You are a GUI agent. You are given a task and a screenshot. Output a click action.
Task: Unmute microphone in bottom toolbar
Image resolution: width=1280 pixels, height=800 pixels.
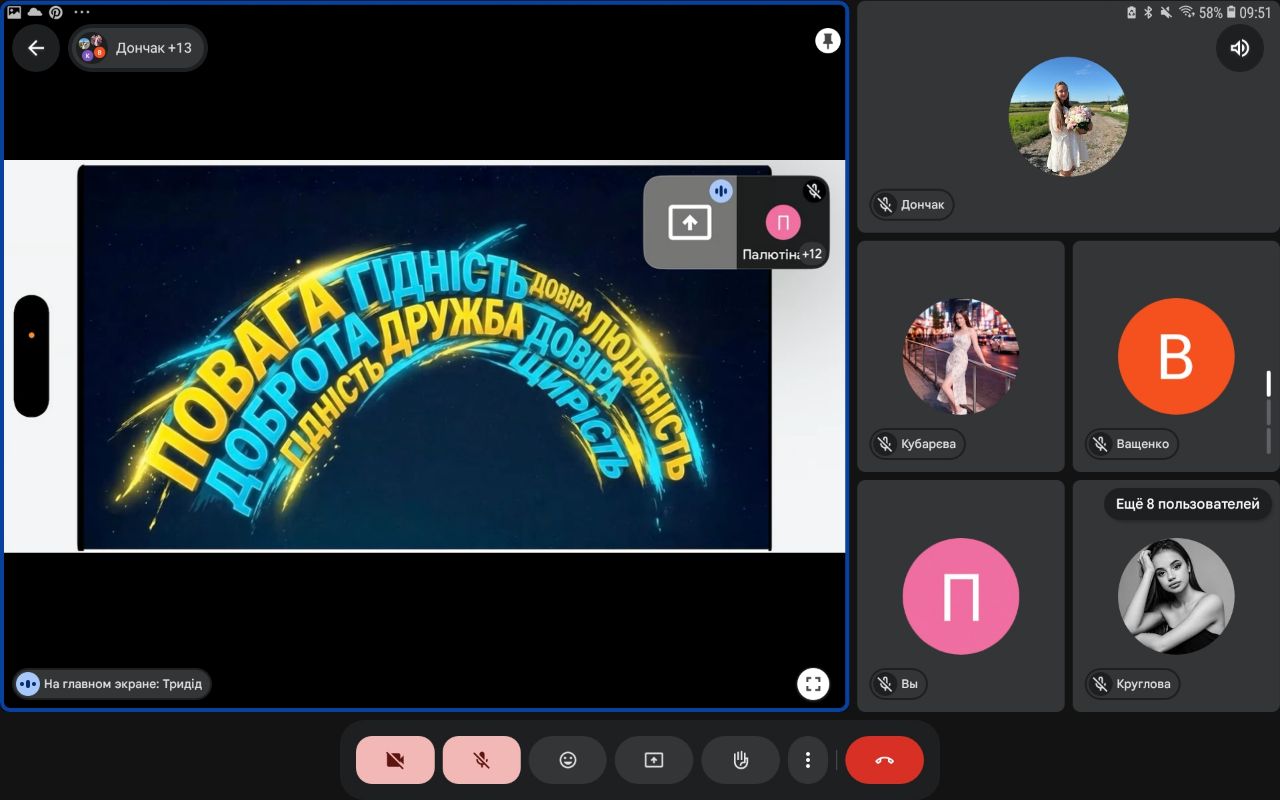482,760
